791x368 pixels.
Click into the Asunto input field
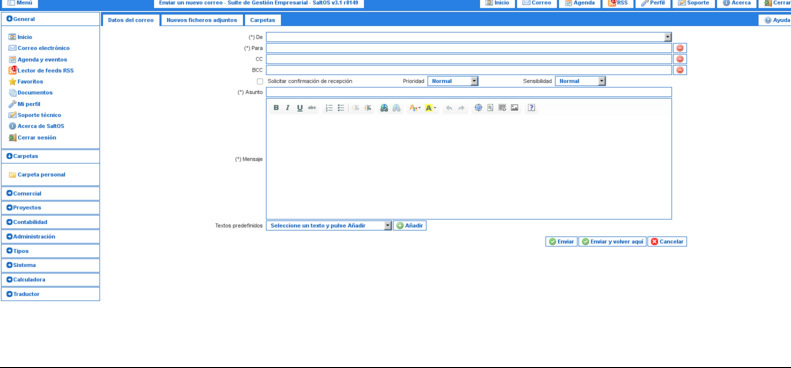tap(469, 92)
